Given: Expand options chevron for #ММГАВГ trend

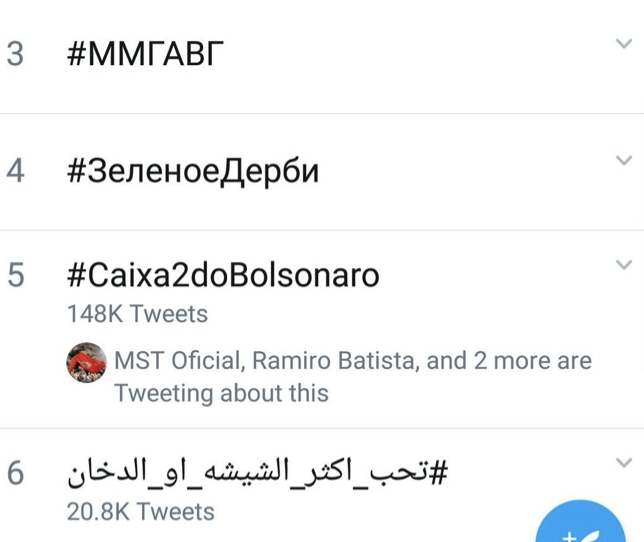Looking at the screenshot, I should click(x=624, y=44).
